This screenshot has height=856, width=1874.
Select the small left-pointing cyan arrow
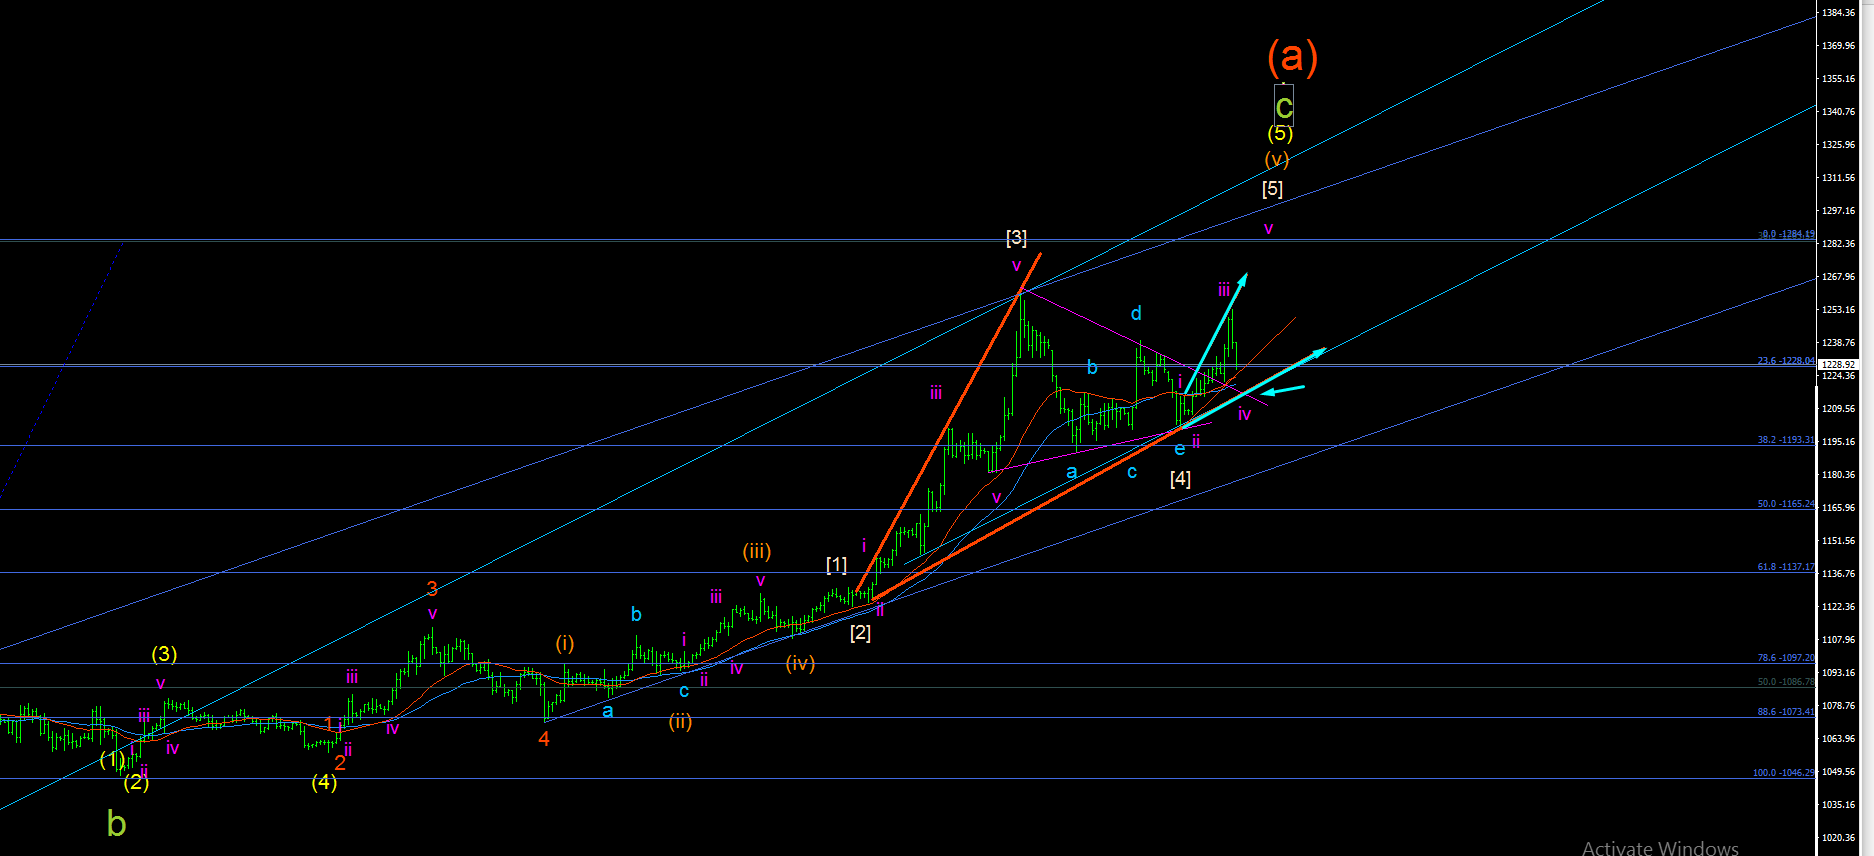(1283, 390)
